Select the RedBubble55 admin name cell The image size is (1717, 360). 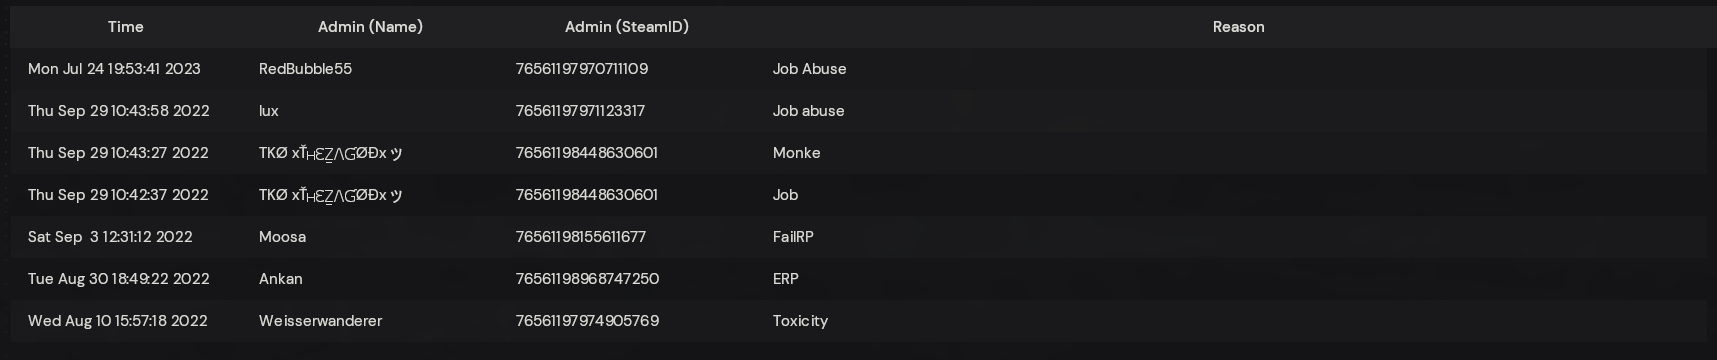click(x=305, y=69)
